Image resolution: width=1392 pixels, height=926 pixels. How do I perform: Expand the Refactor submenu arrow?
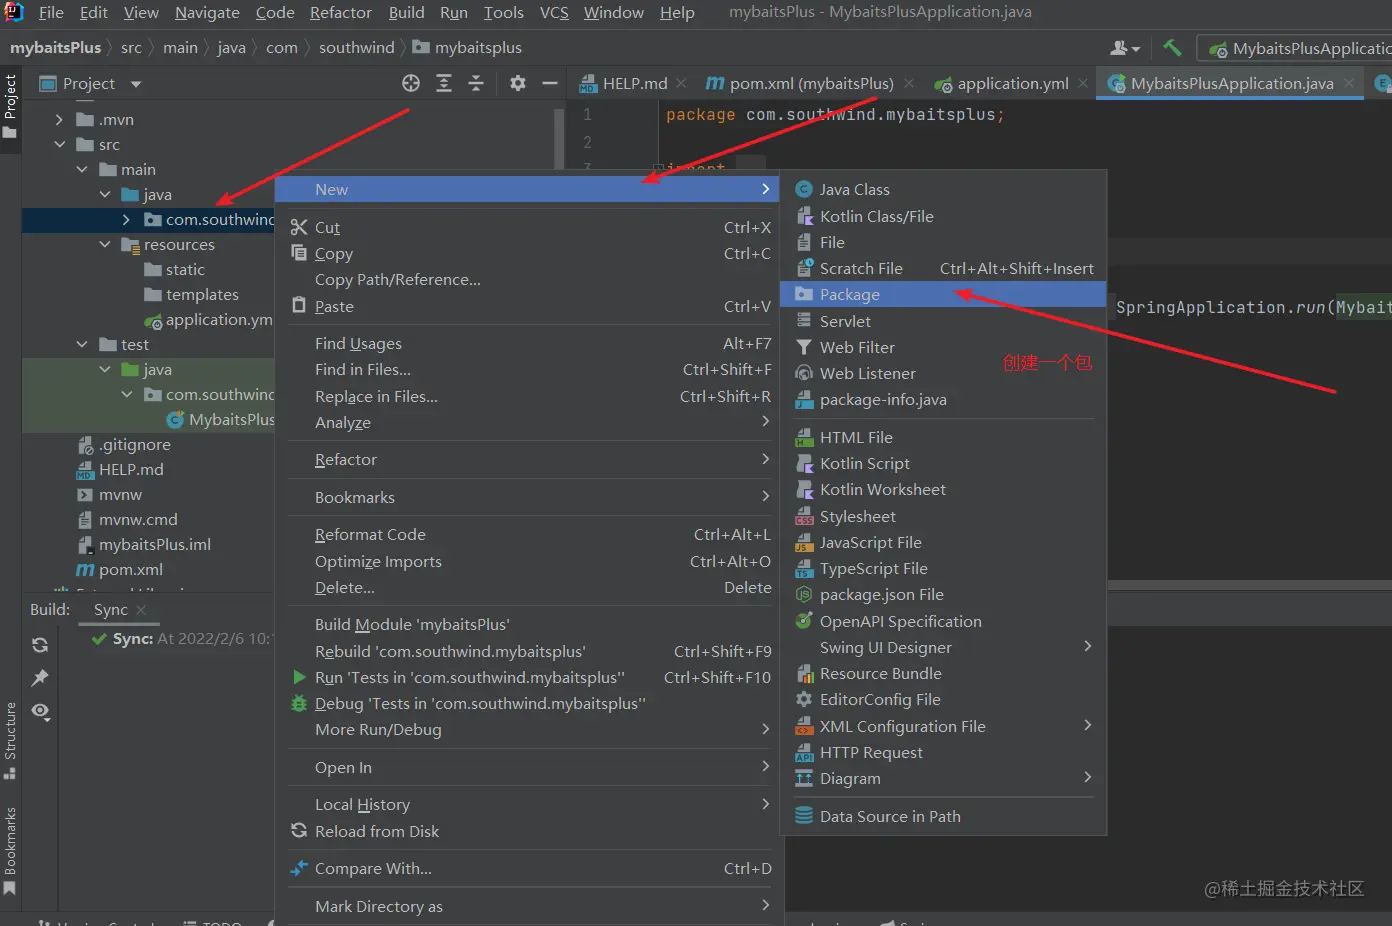click(766, 459)
